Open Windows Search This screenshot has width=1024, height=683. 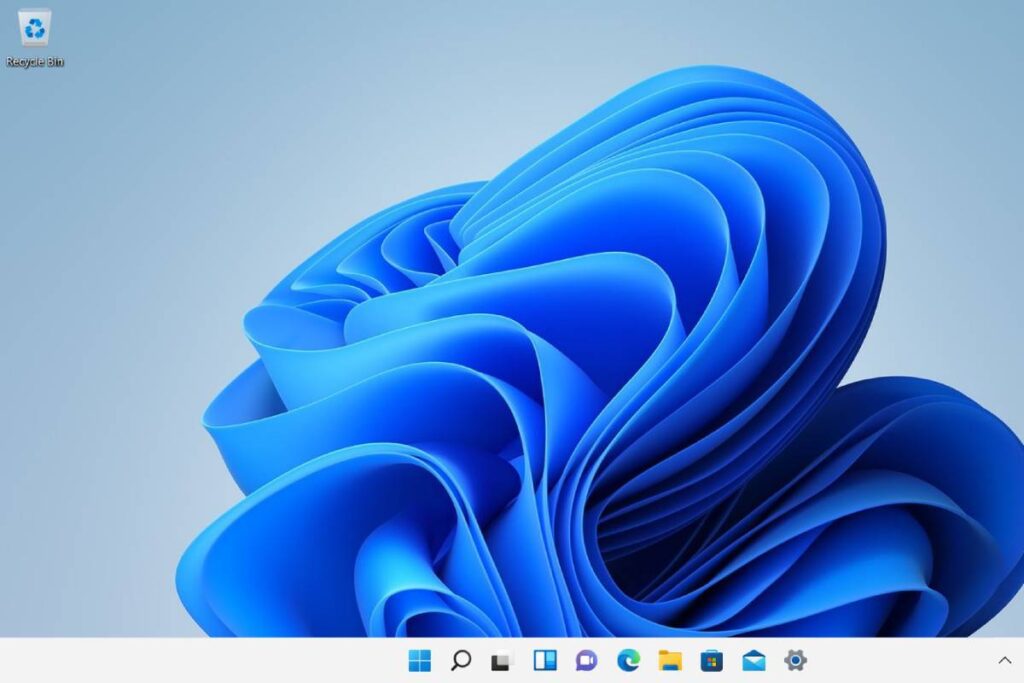(x=461, y=660)
